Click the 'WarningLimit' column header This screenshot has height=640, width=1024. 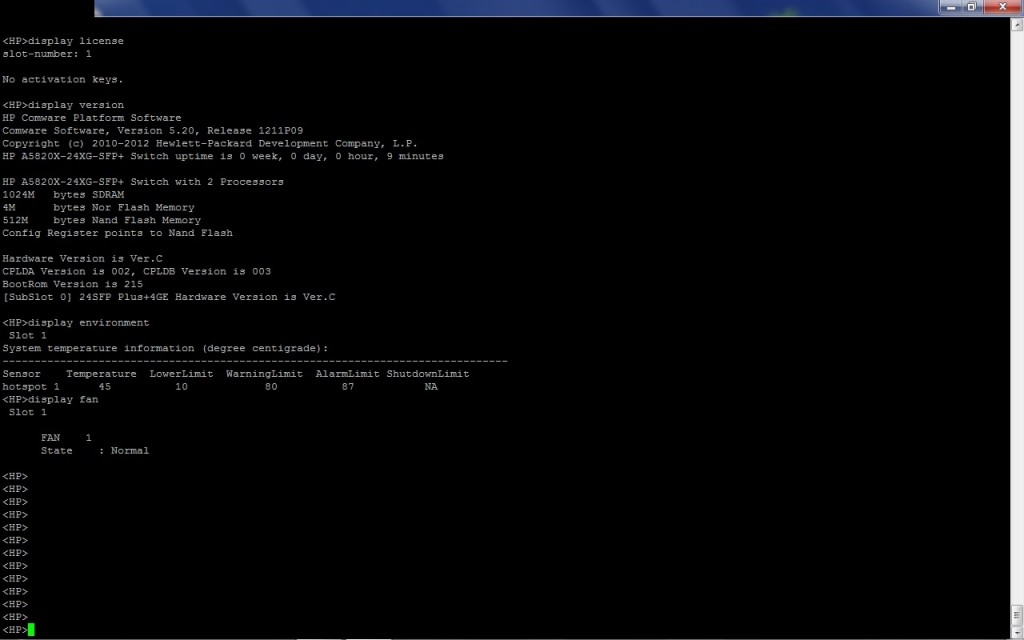coord(264,374)
